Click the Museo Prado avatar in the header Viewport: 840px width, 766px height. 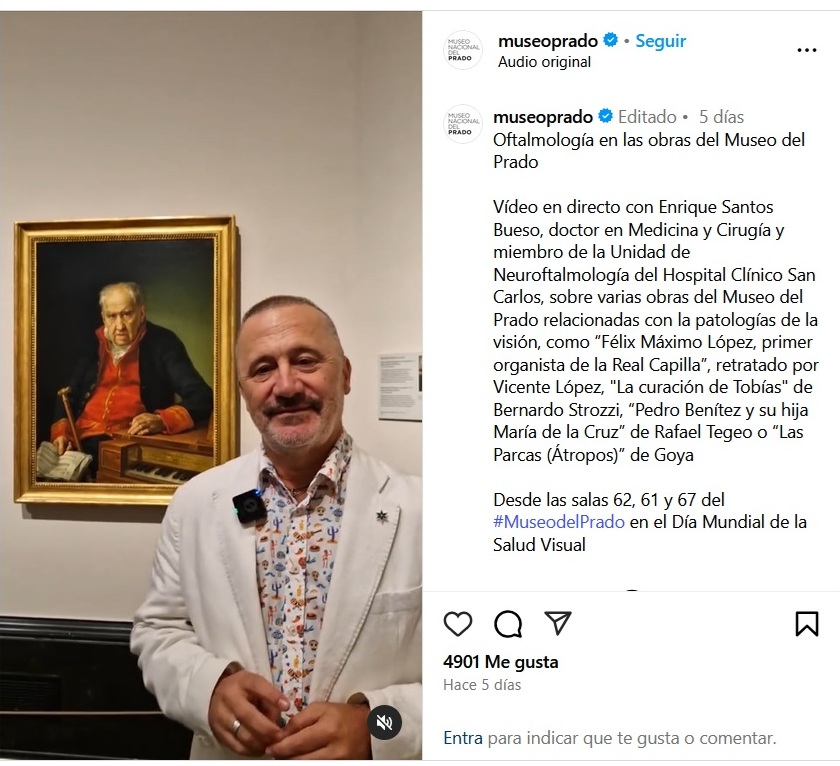[462, 50]
